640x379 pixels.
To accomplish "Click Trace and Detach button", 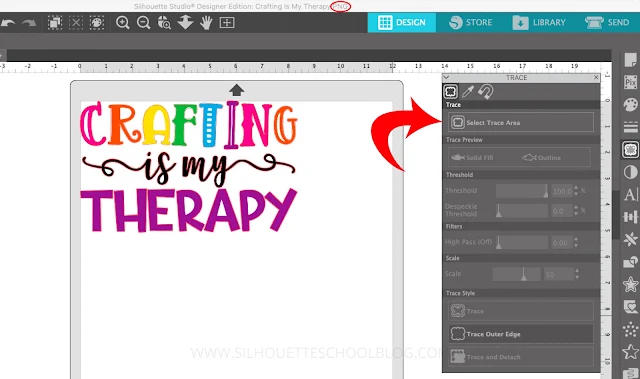I will pyautogui.click(x=520, y=357).
